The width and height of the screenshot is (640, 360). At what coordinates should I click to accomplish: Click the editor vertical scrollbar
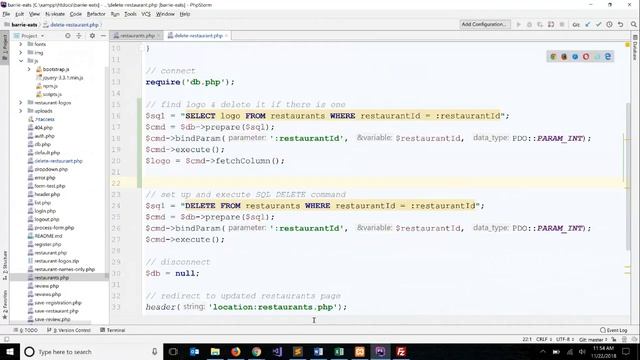(x=629, y=176)
